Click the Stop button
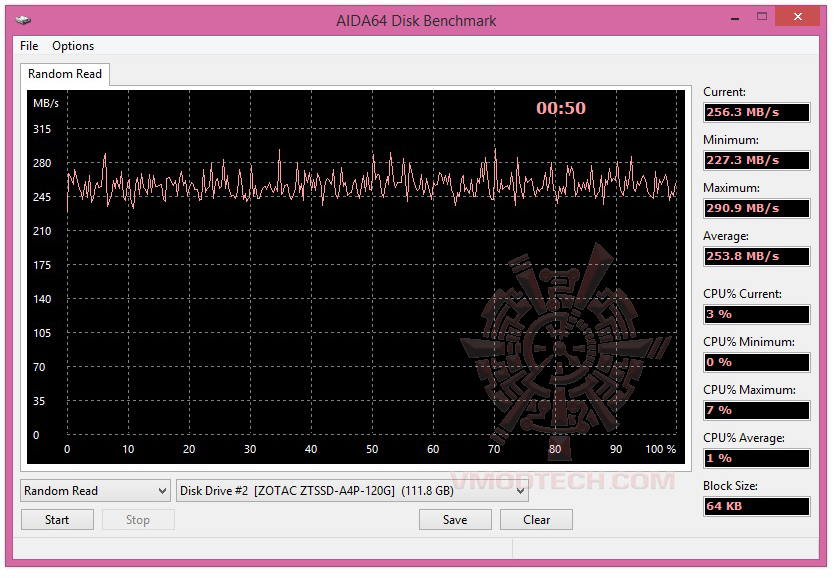 (138, 520)
